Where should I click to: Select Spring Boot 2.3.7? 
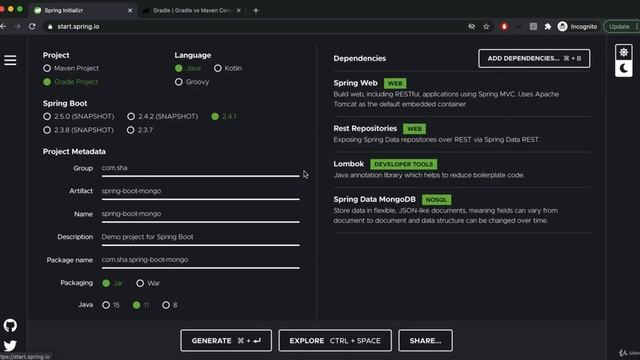(131, 130)
